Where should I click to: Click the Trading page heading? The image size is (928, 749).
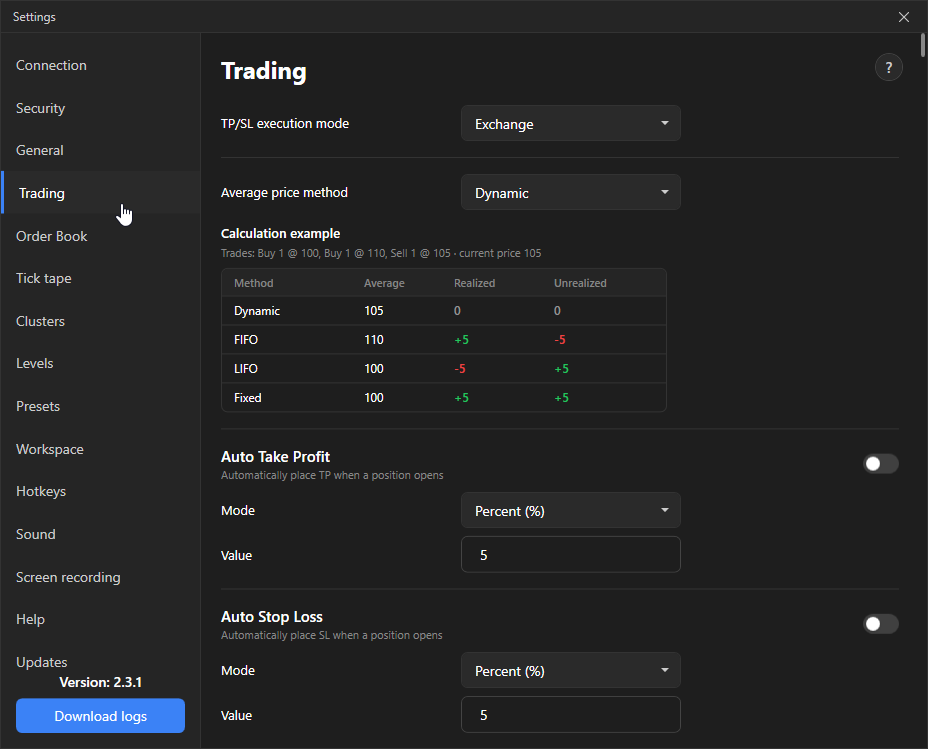(x=264, y=71)
